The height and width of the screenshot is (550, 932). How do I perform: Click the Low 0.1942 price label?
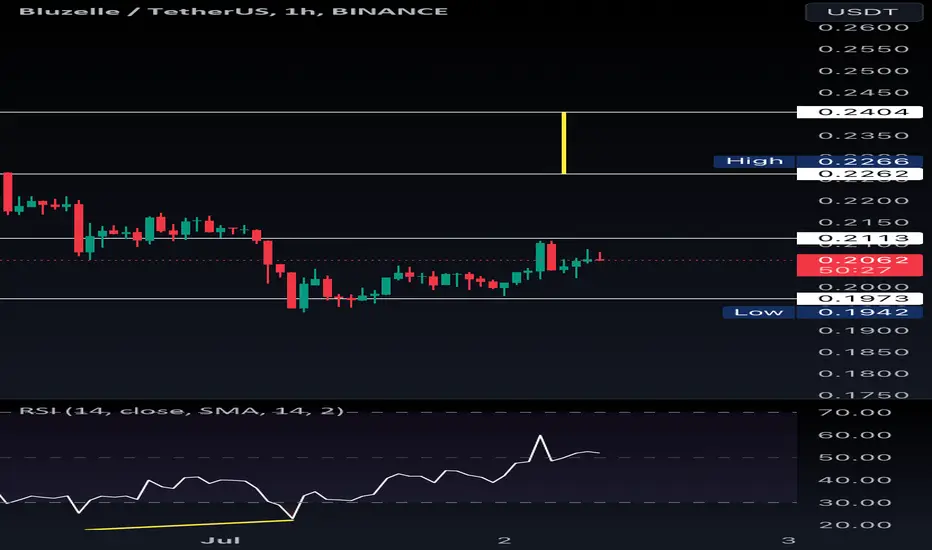pyautogui.click(x=823, y=312)
